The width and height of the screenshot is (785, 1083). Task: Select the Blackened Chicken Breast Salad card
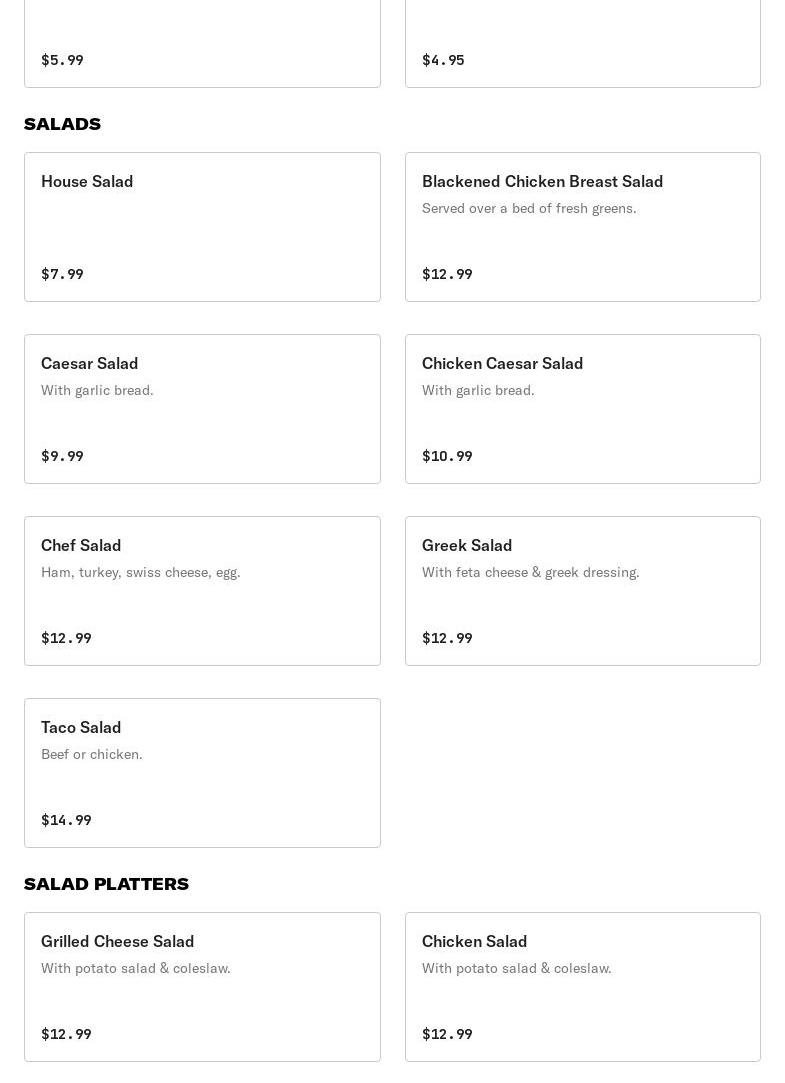(582, 227)
